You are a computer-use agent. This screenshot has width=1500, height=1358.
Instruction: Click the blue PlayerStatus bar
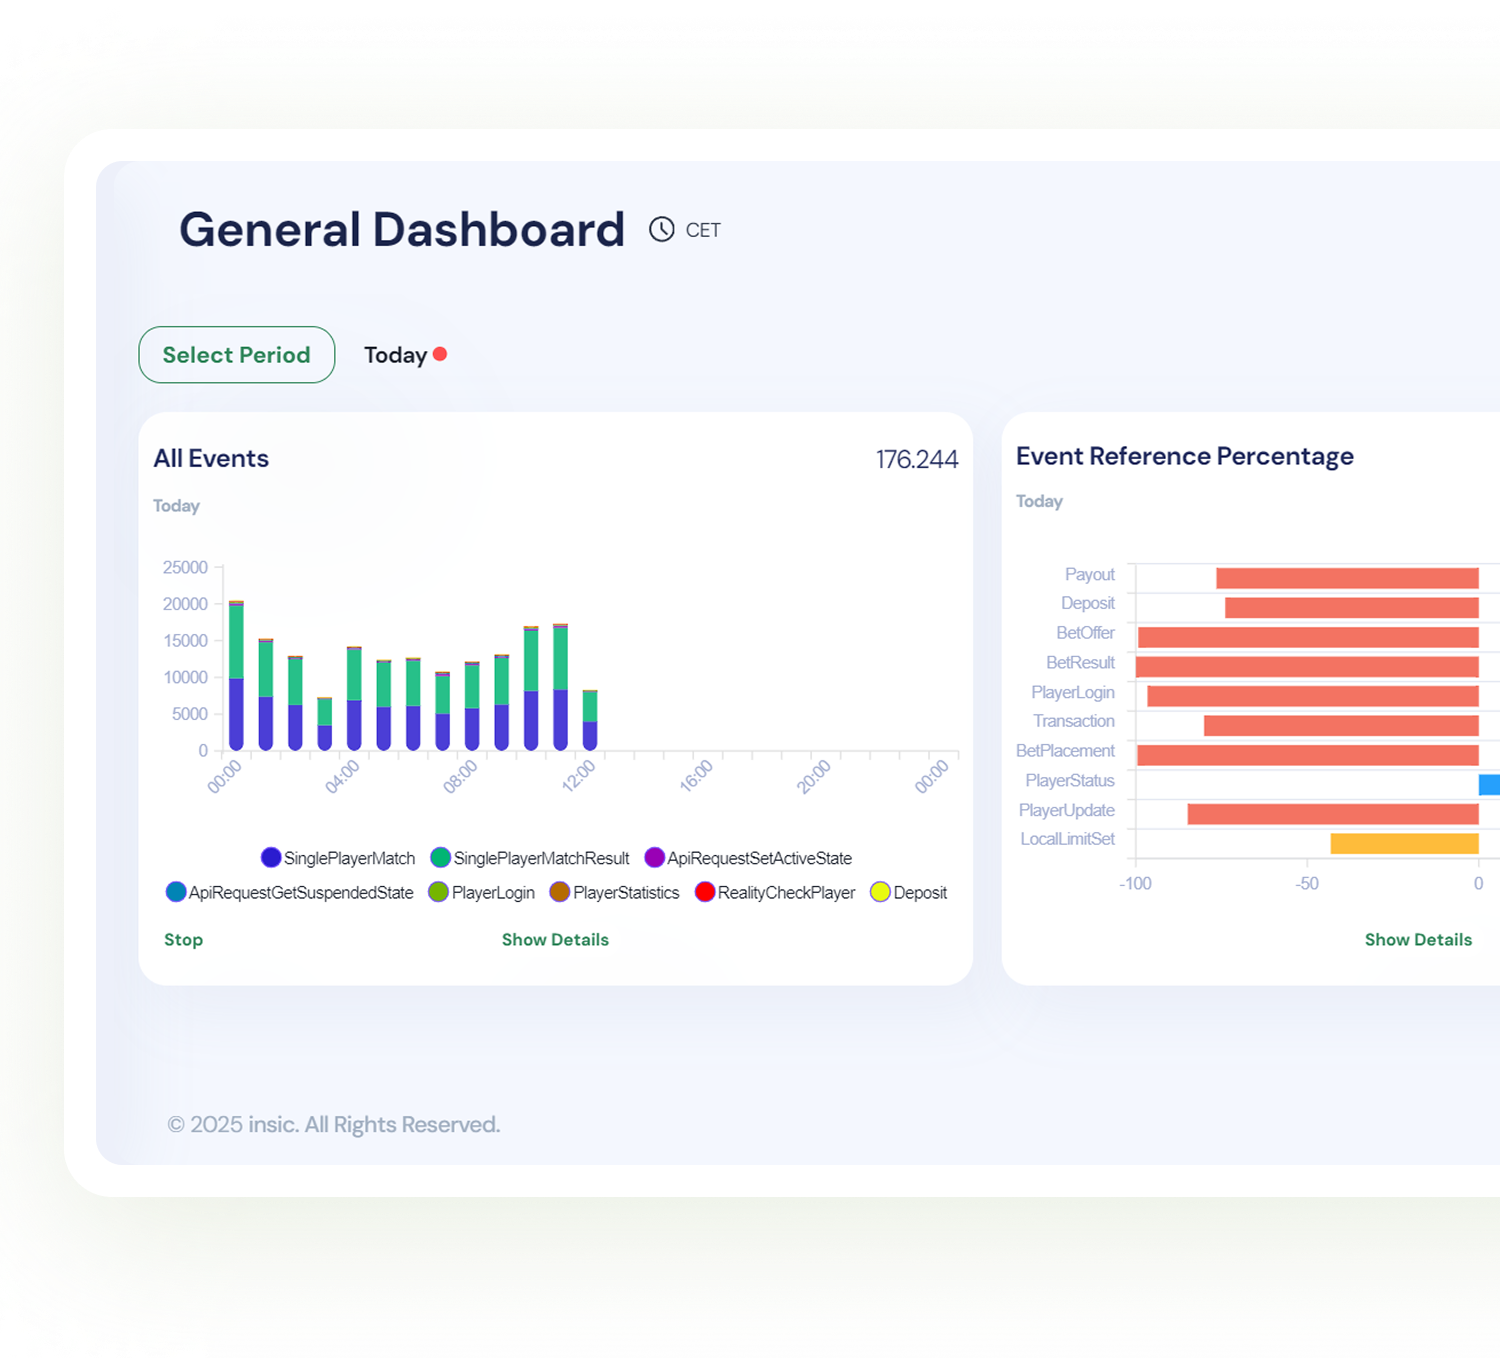point(1489,785)
